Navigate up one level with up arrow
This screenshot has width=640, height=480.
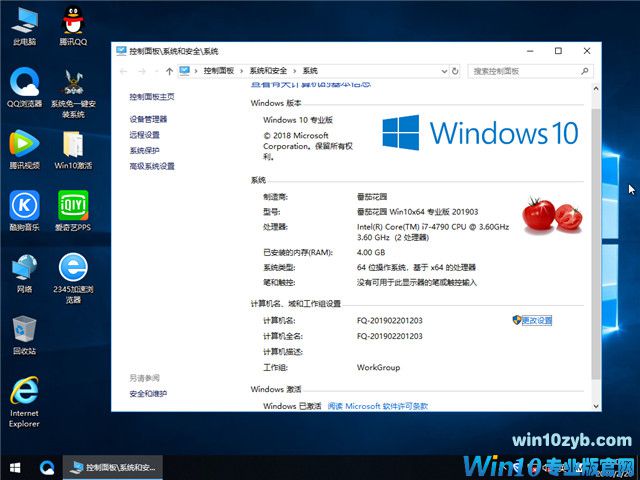coord(169,71)
